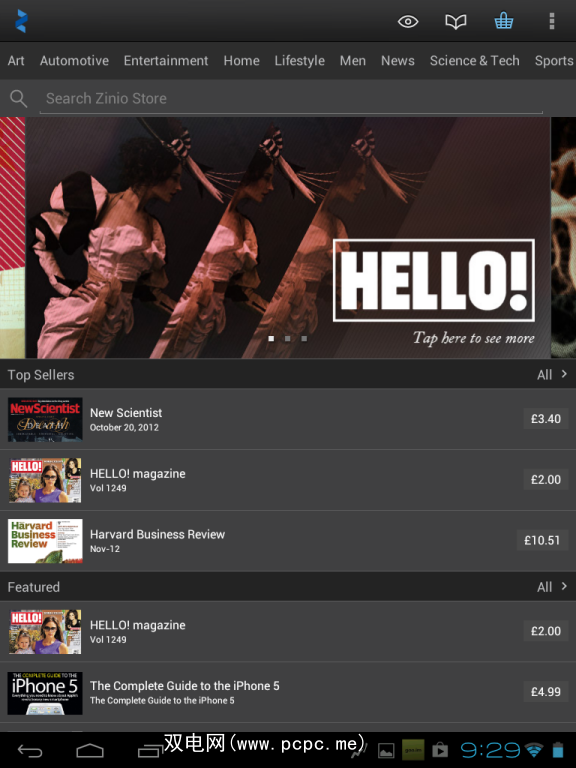Open the recent apps icon
The image size is (576, 768).
(x=150, y=750)
